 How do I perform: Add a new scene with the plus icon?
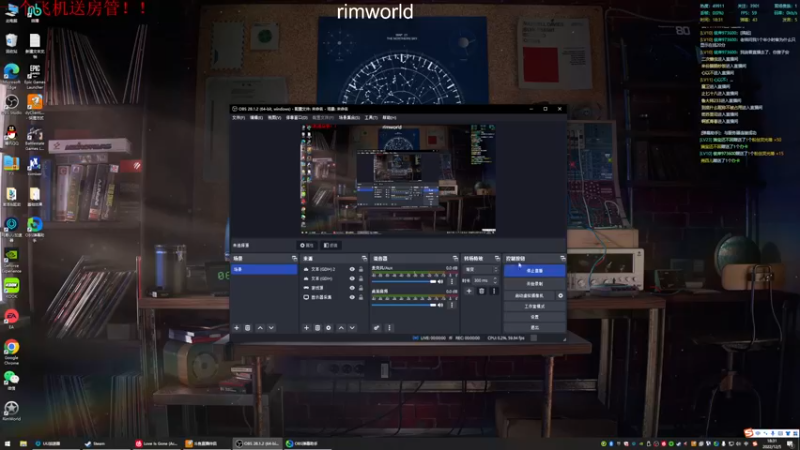pyautogui.click(x=236, y=328)
